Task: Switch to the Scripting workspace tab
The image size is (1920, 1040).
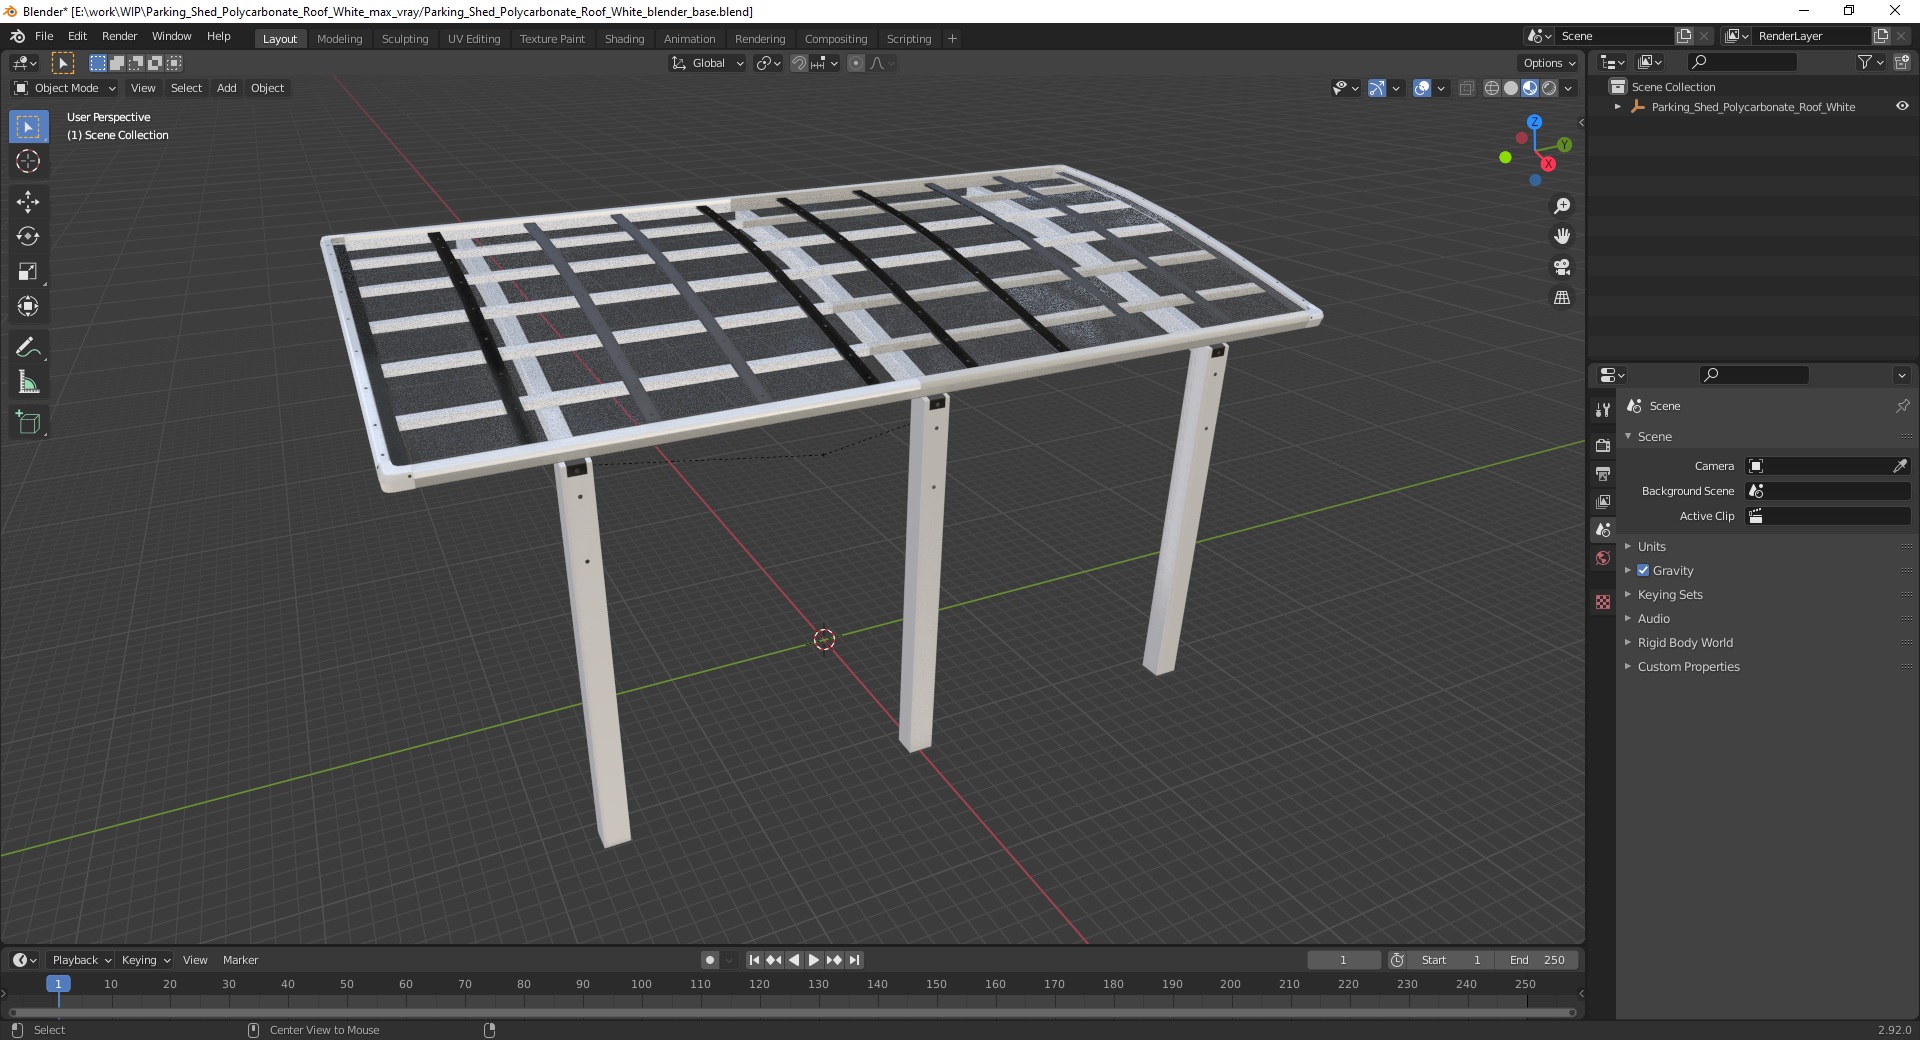Action: click(x=909, y=39)
